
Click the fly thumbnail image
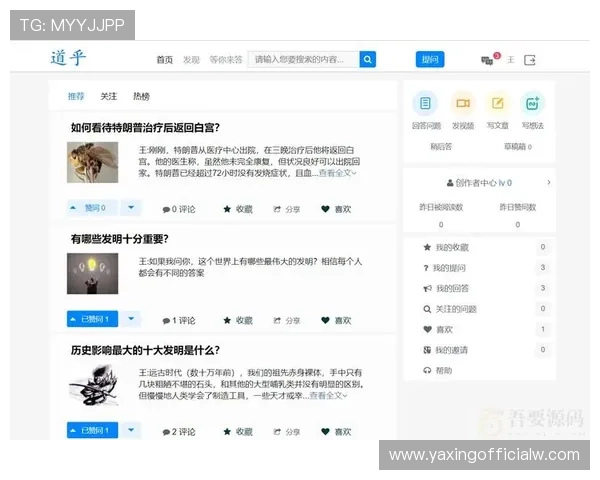point(93,162)
